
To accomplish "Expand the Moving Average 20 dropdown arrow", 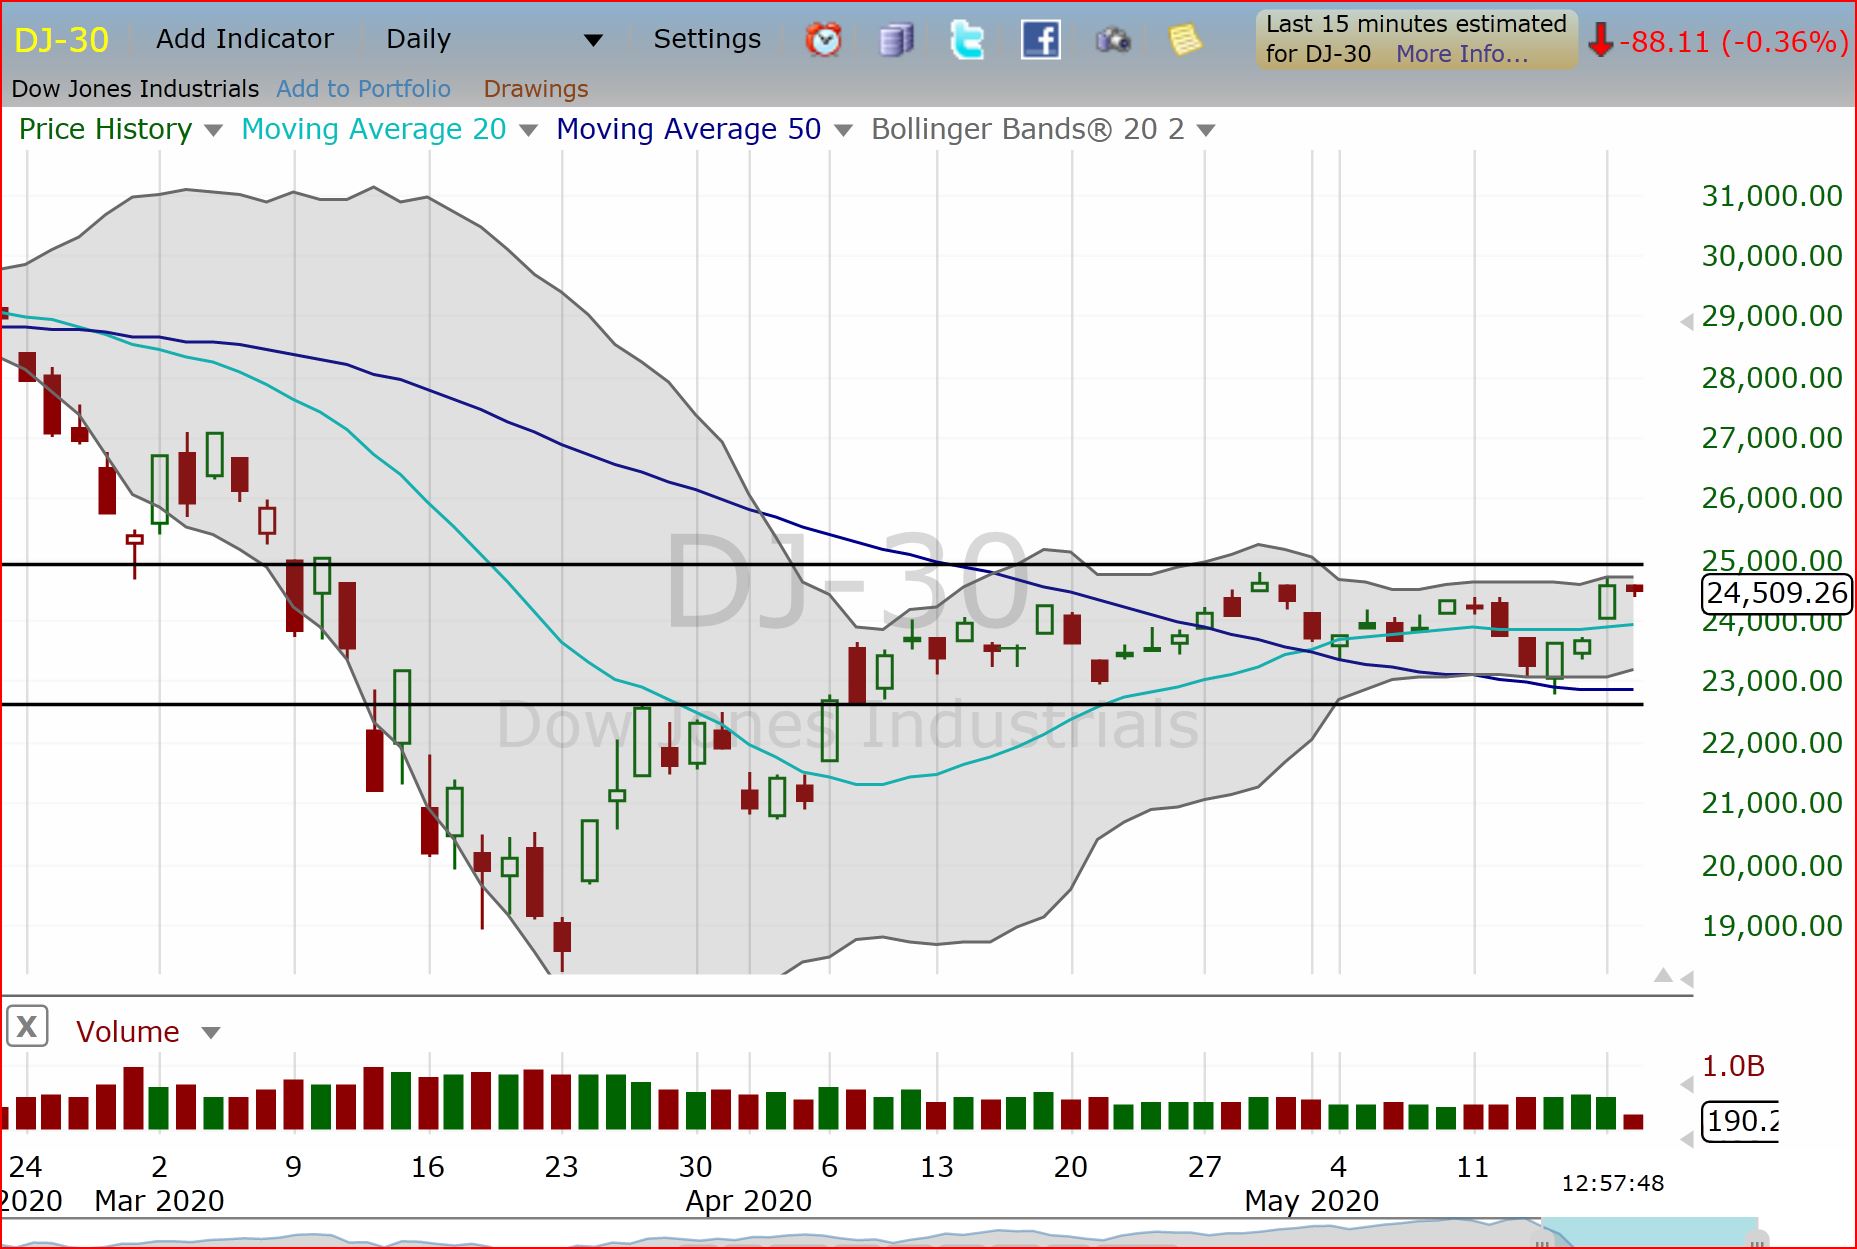I will click(x=529, y=131).
